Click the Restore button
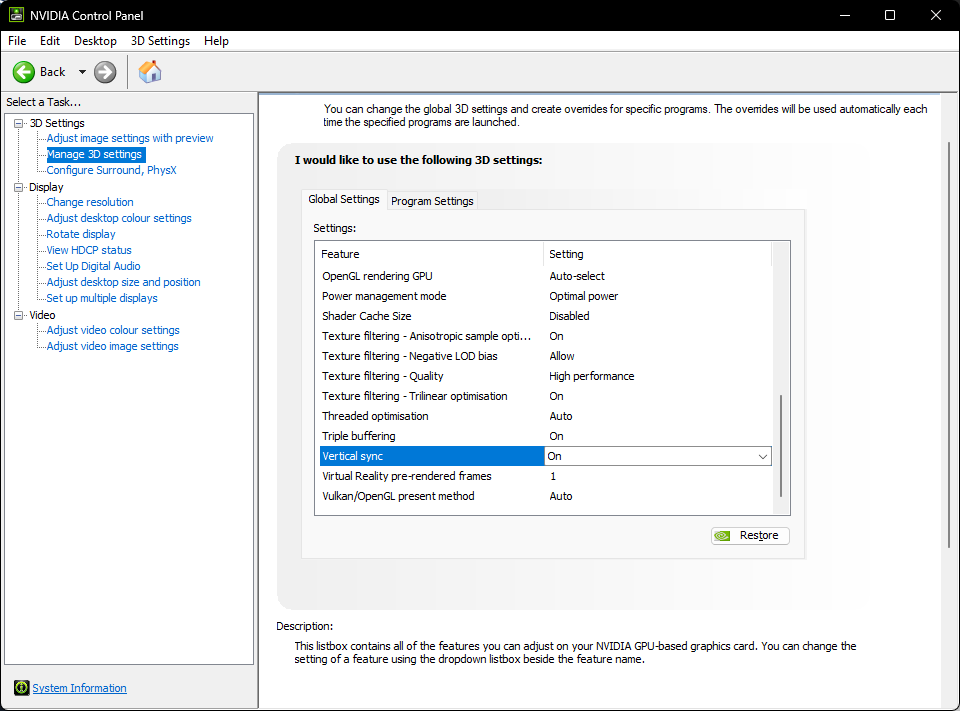 pyautogui.click(x=750, y=535)
